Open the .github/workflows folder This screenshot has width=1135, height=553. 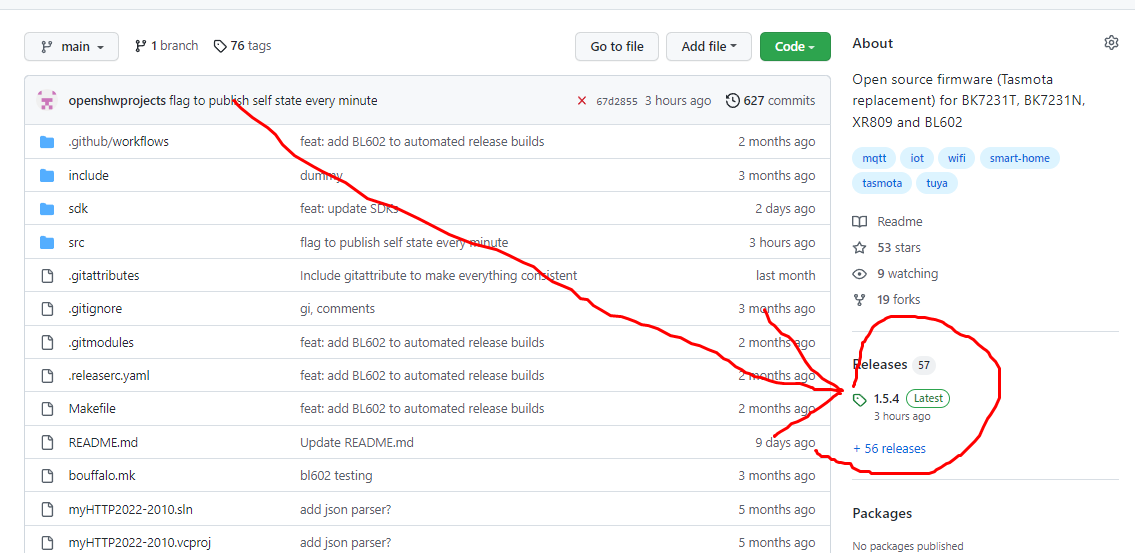coord(119,142)
